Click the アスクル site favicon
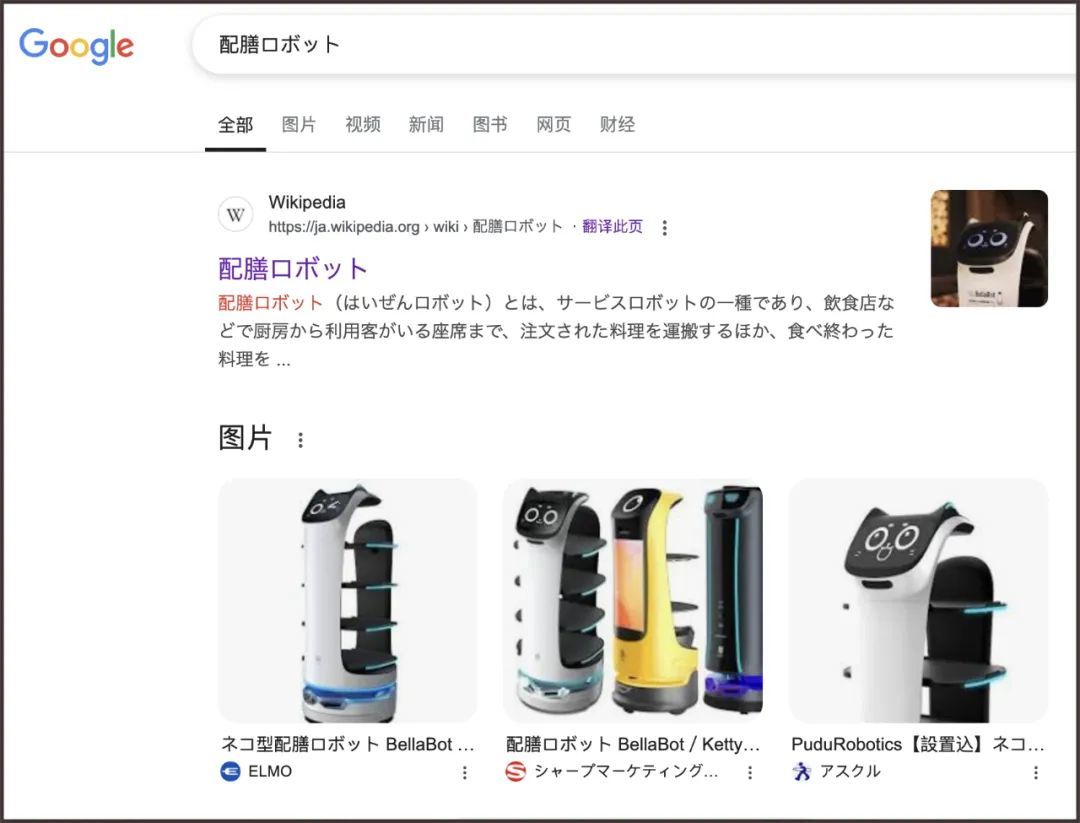1080x823 pixels. tap(803, 771)
